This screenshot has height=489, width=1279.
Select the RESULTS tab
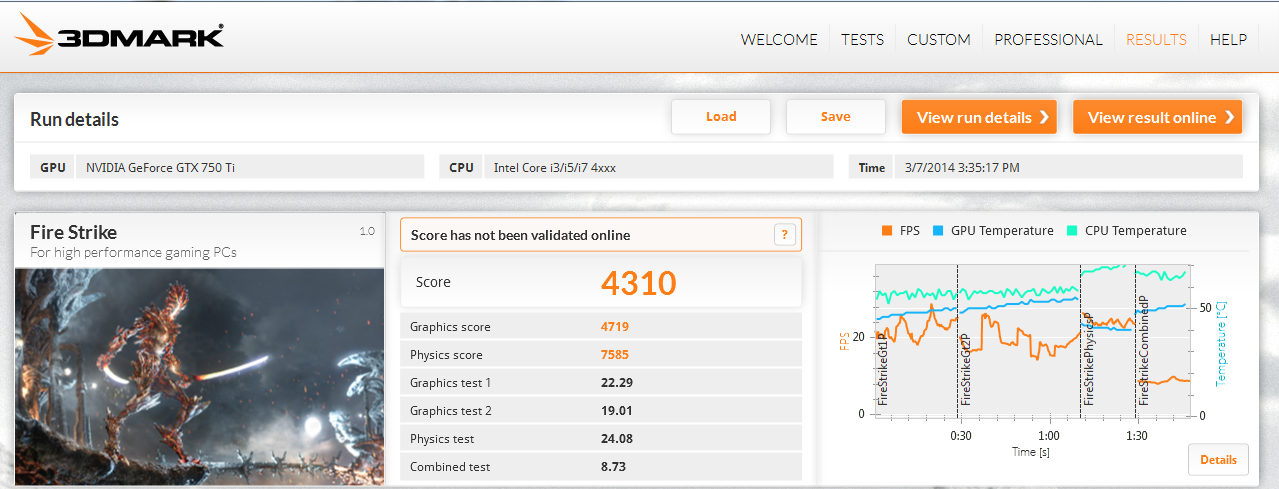[x=1156, y=40]
